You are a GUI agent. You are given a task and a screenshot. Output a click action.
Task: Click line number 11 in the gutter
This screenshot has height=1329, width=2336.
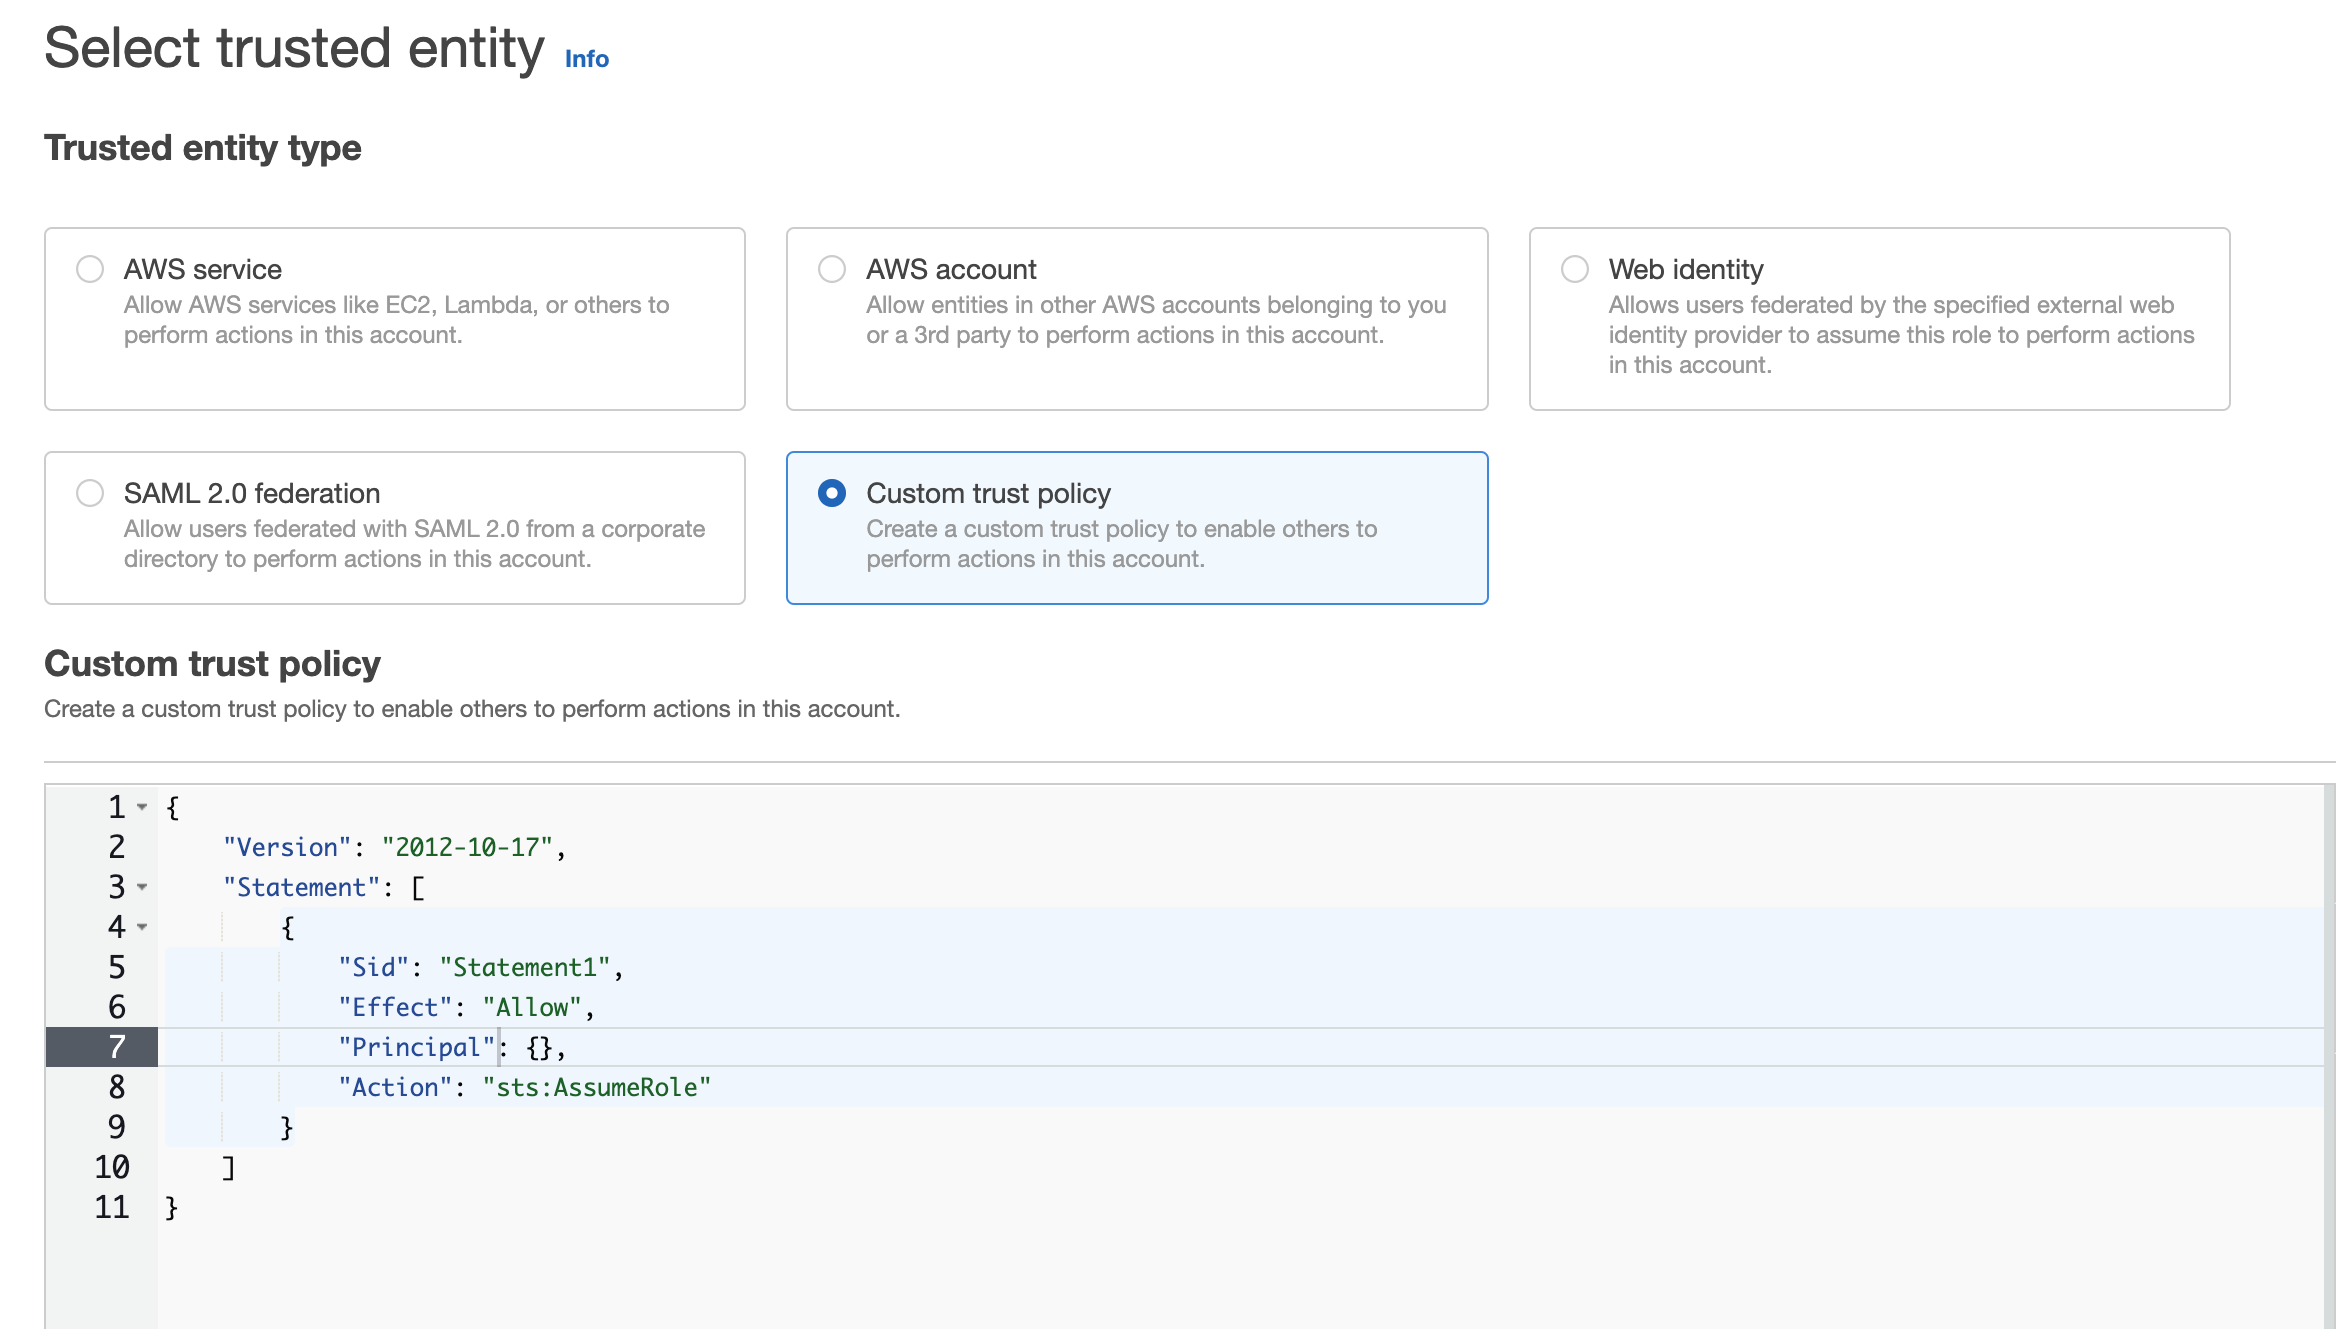[112, 1207]
